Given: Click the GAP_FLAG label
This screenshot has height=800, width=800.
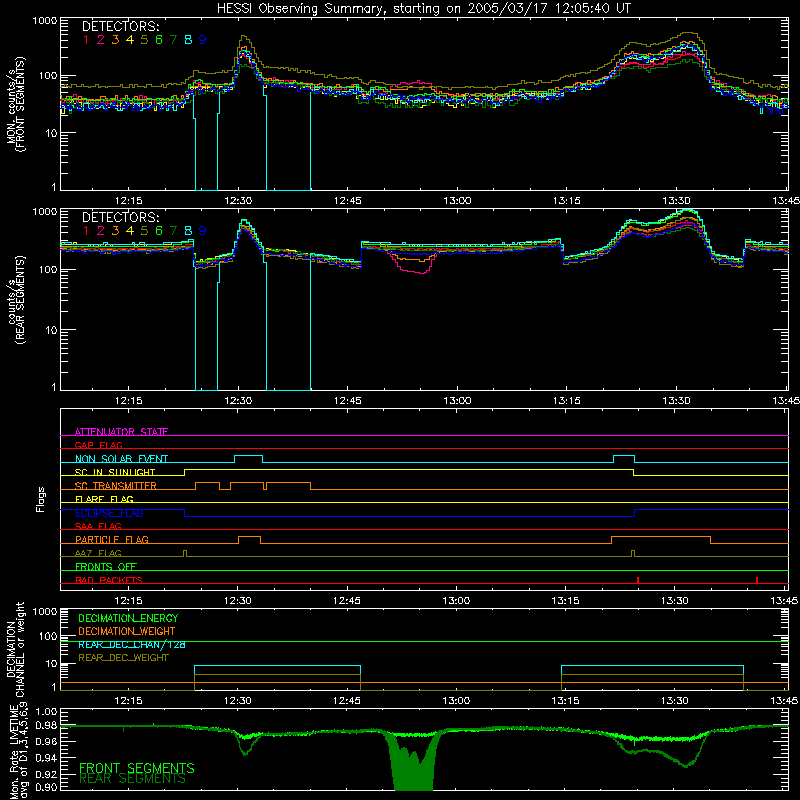Looking at the screenshot, I should click(98, 445).
